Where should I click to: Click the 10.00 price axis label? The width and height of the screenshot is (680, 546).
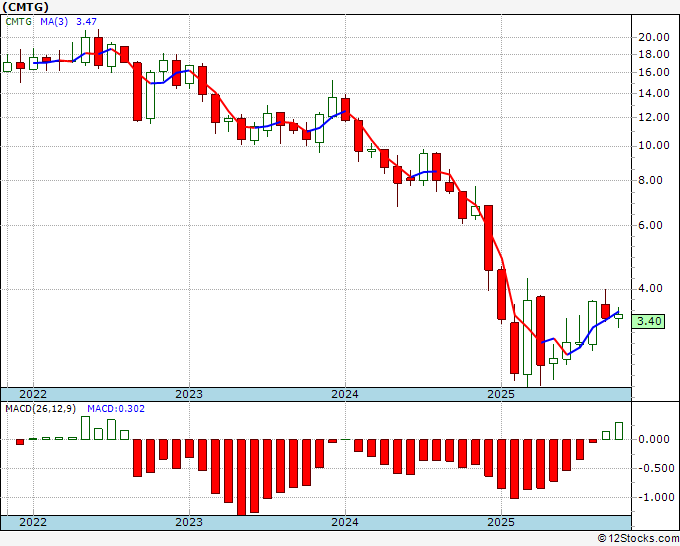pos(654,146)
